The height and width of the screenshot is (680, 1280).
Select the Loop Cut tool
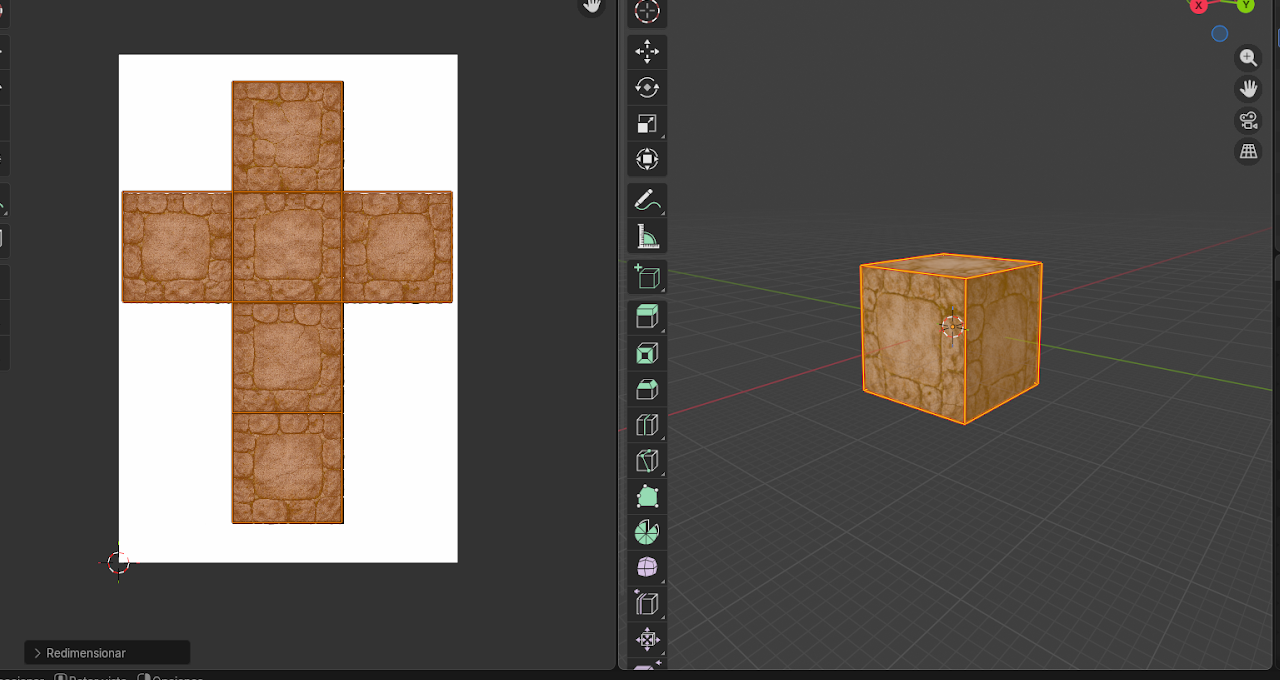[647, 425]
